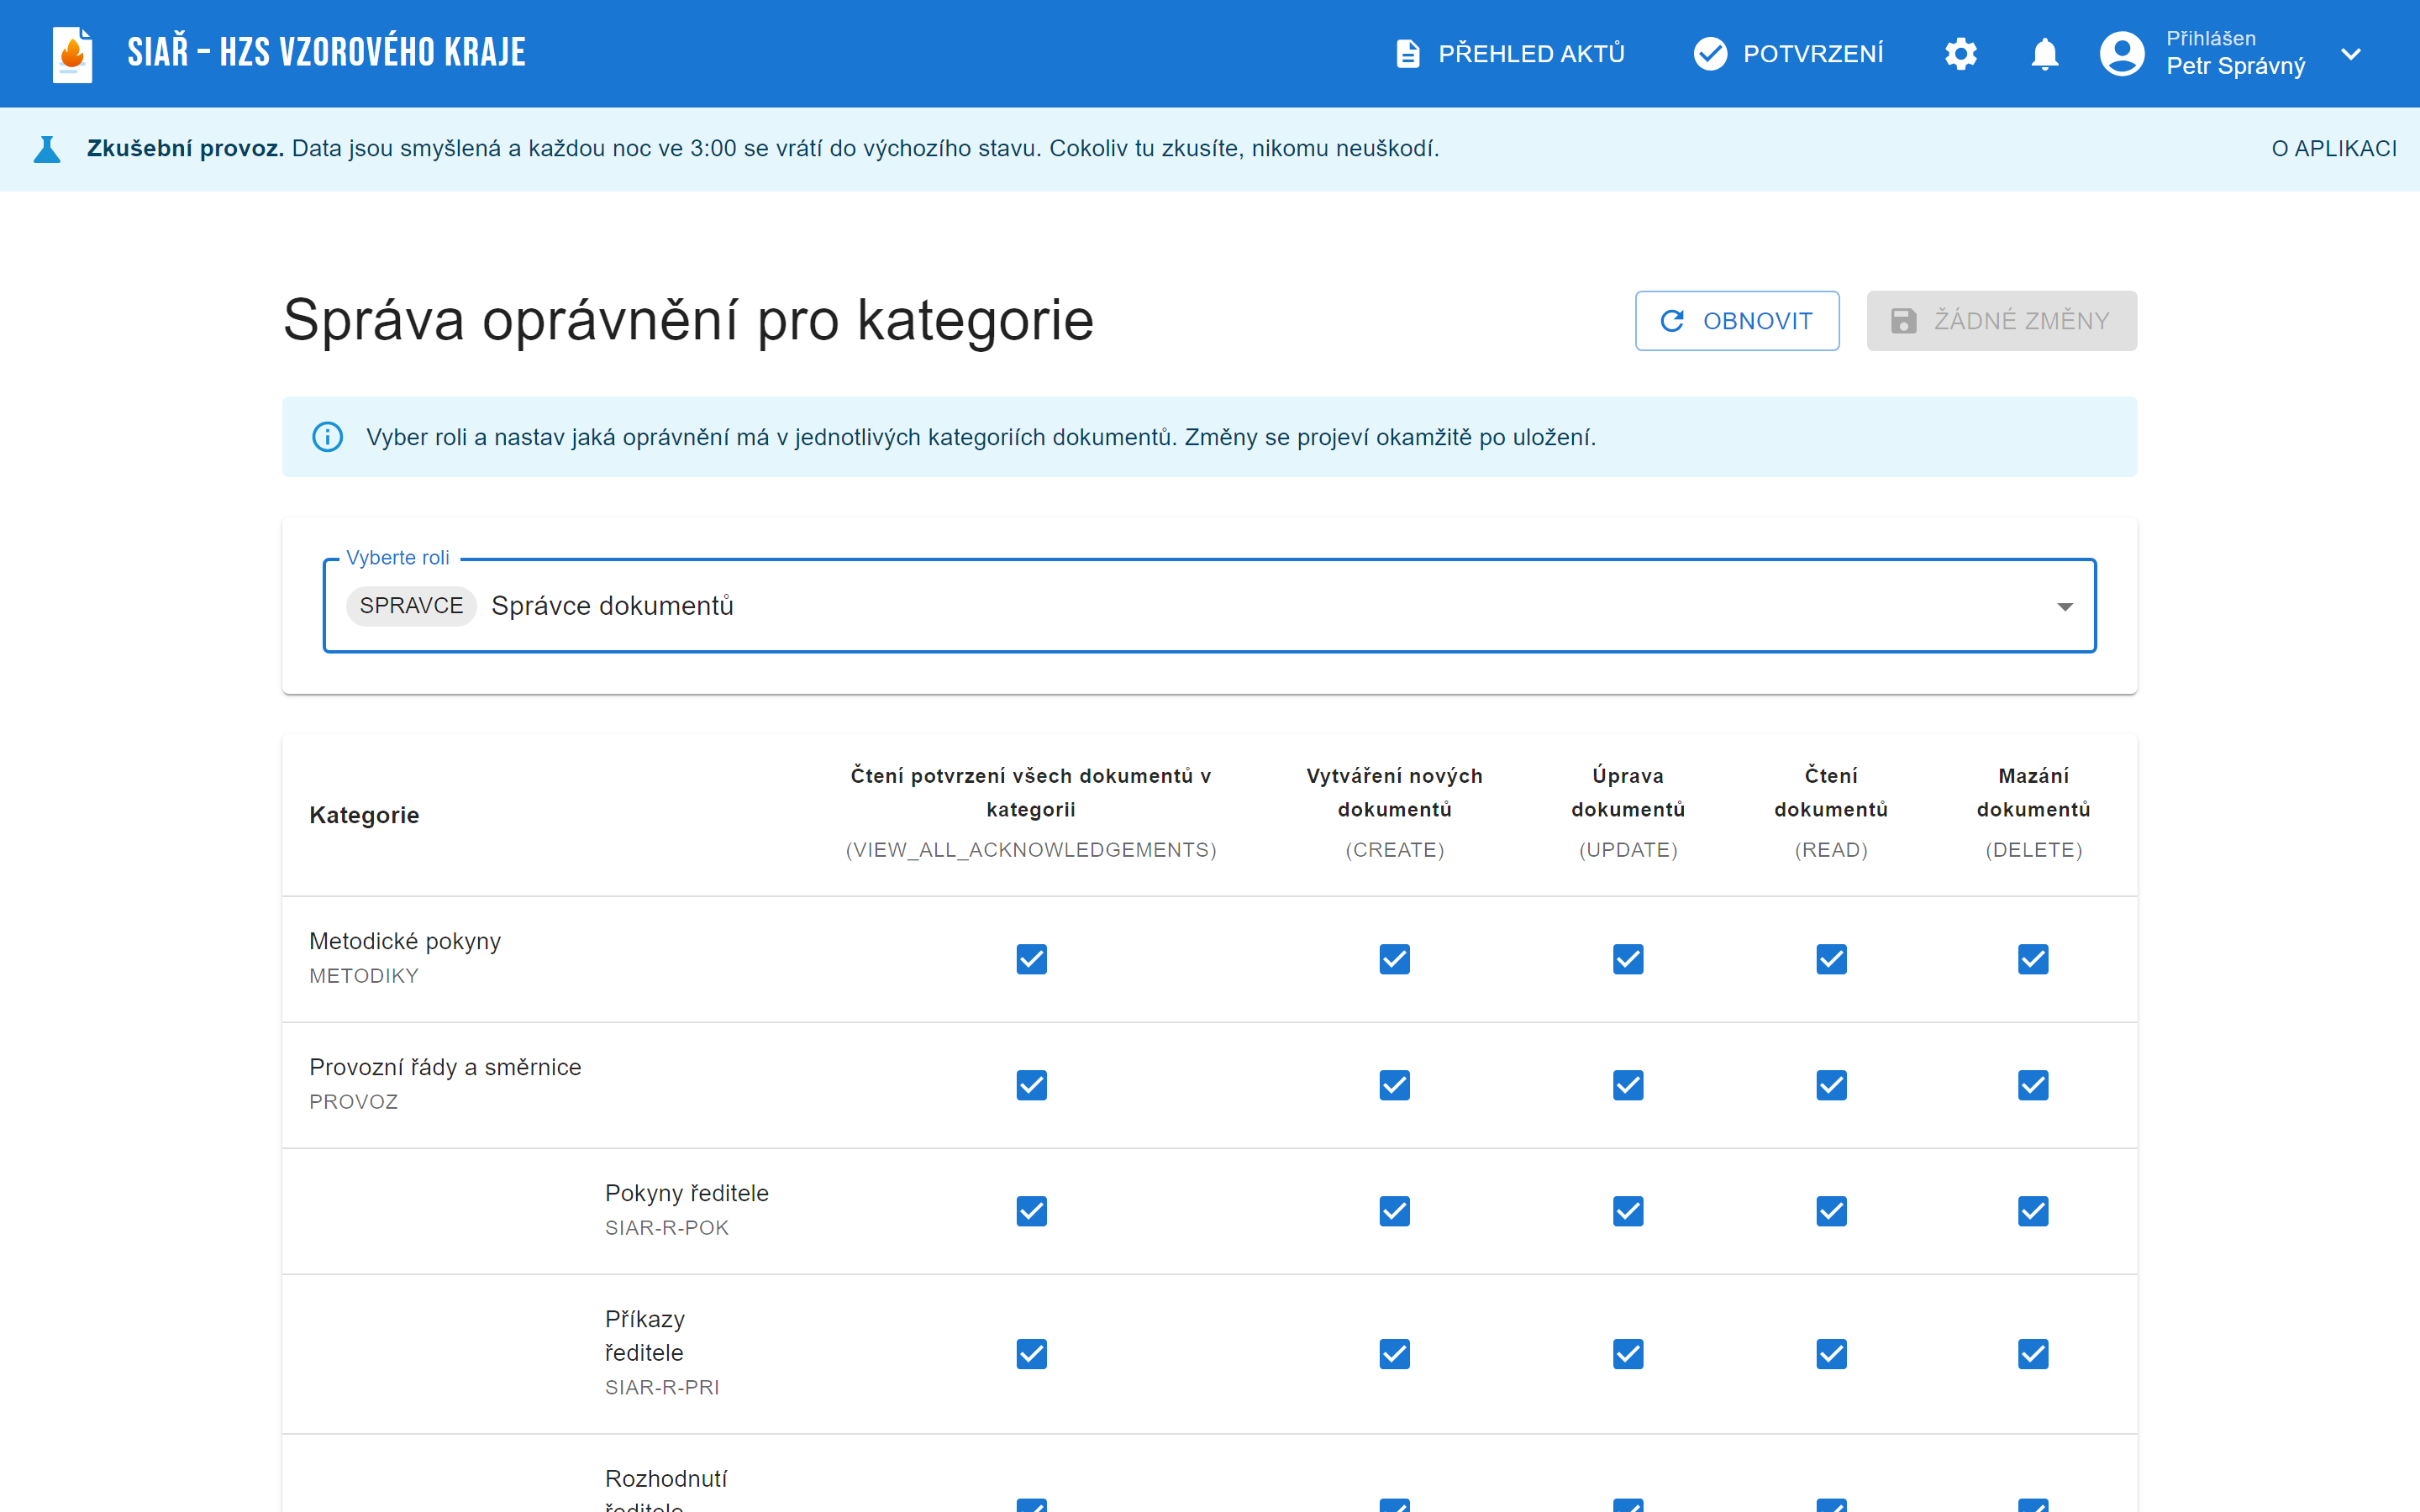Screen dimensions: 2420x1512
Task: Toggle DELETE for Příkazy ředitele
Action: coord(2033,1354)
